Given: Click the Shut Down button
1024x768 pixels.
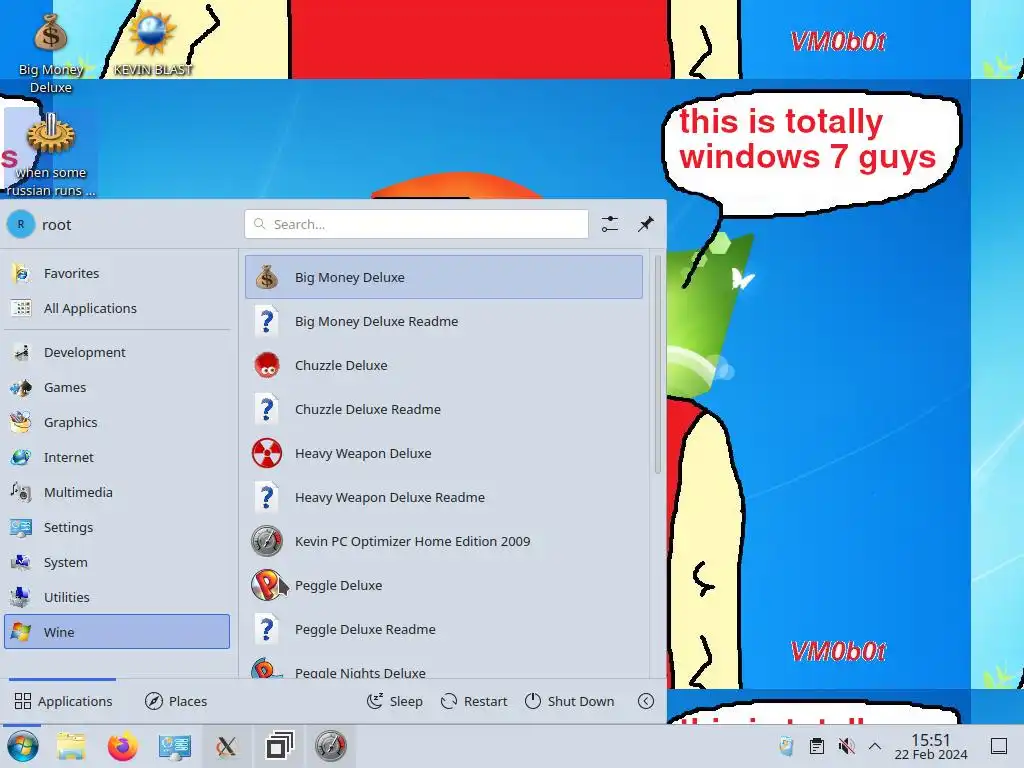Looking at the screenshot, I should tap(569, 701).
